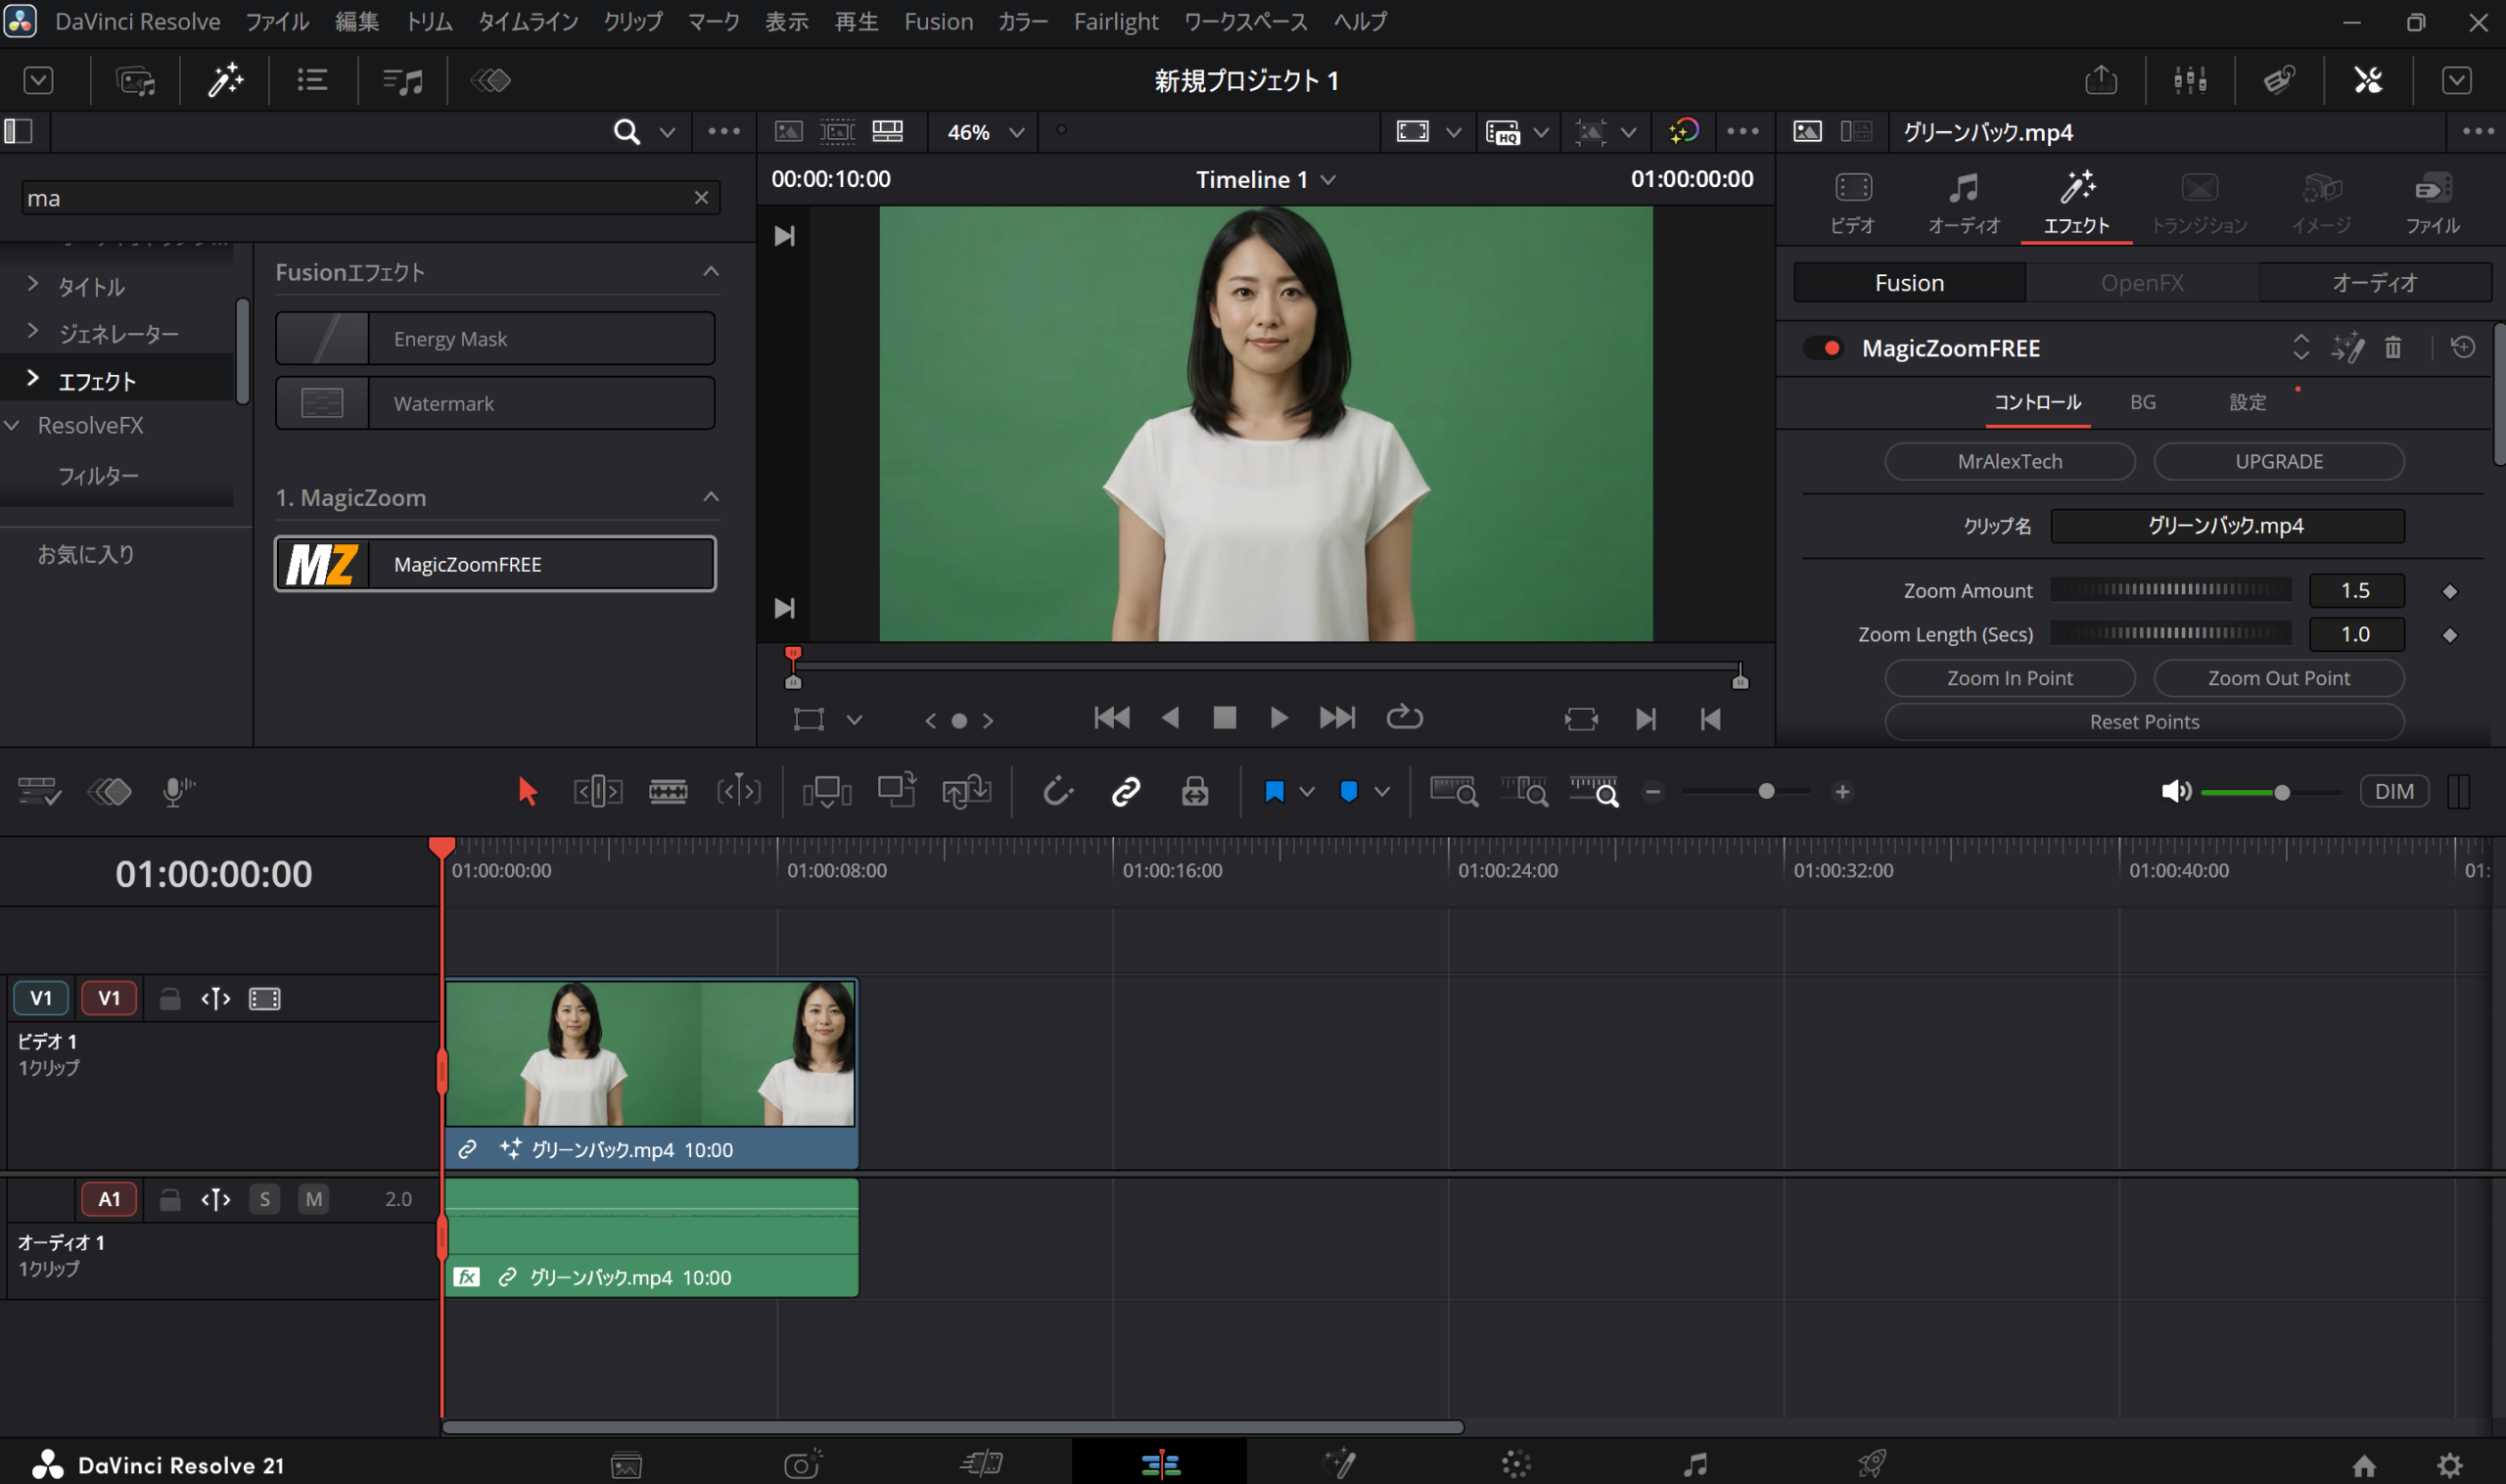Click the Zoom In Point button

tap(2010, 679)
